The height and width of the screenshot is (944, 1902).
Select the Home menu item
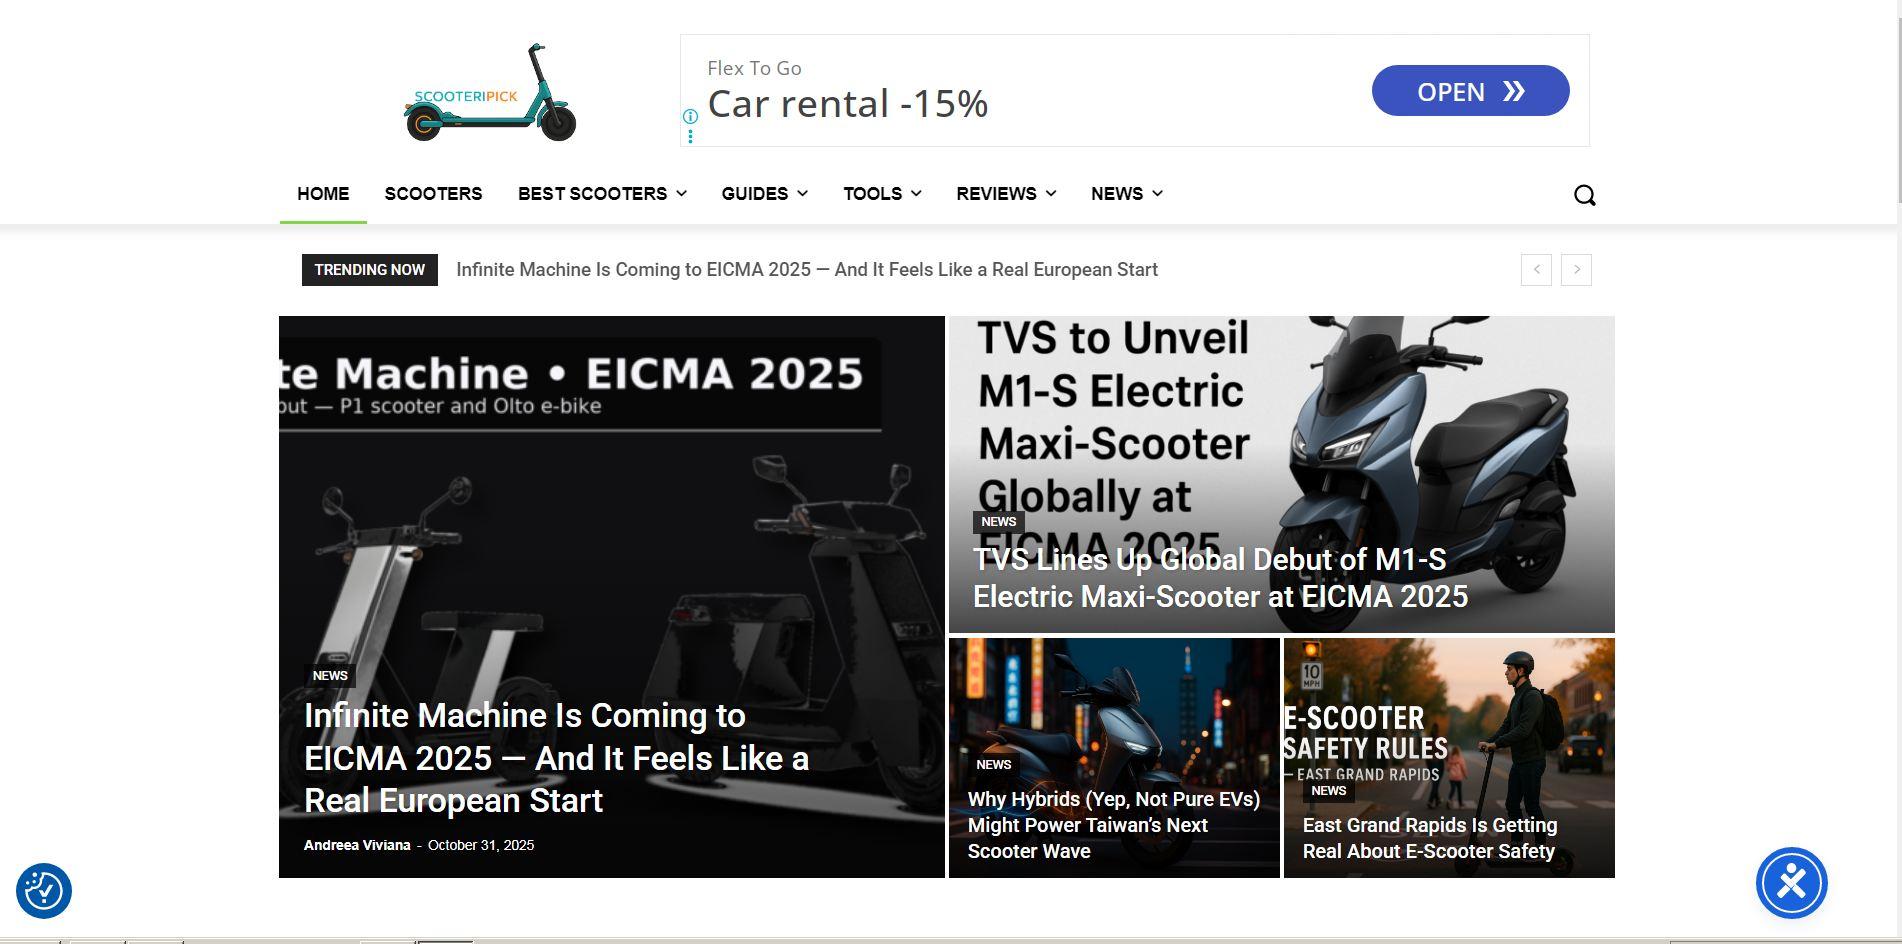coord(323,194)
